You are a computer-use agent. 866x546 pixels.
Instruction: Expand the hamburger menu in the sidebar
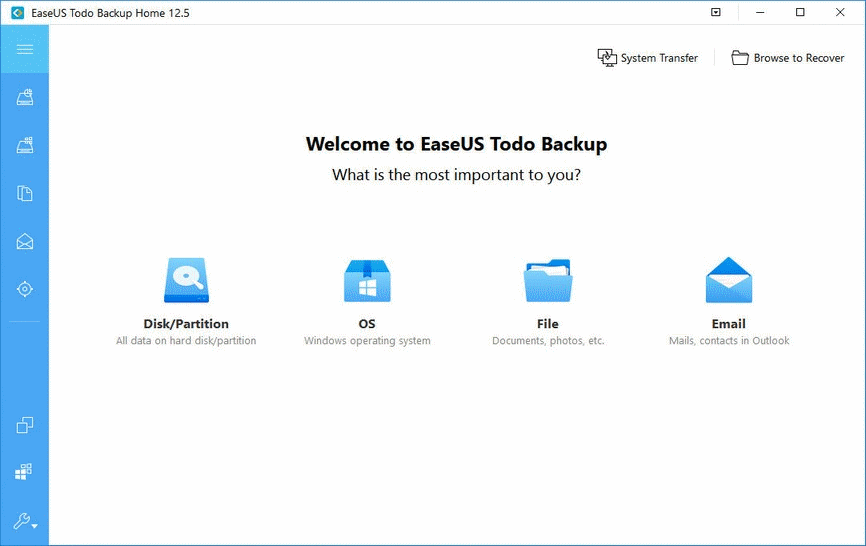24,49
